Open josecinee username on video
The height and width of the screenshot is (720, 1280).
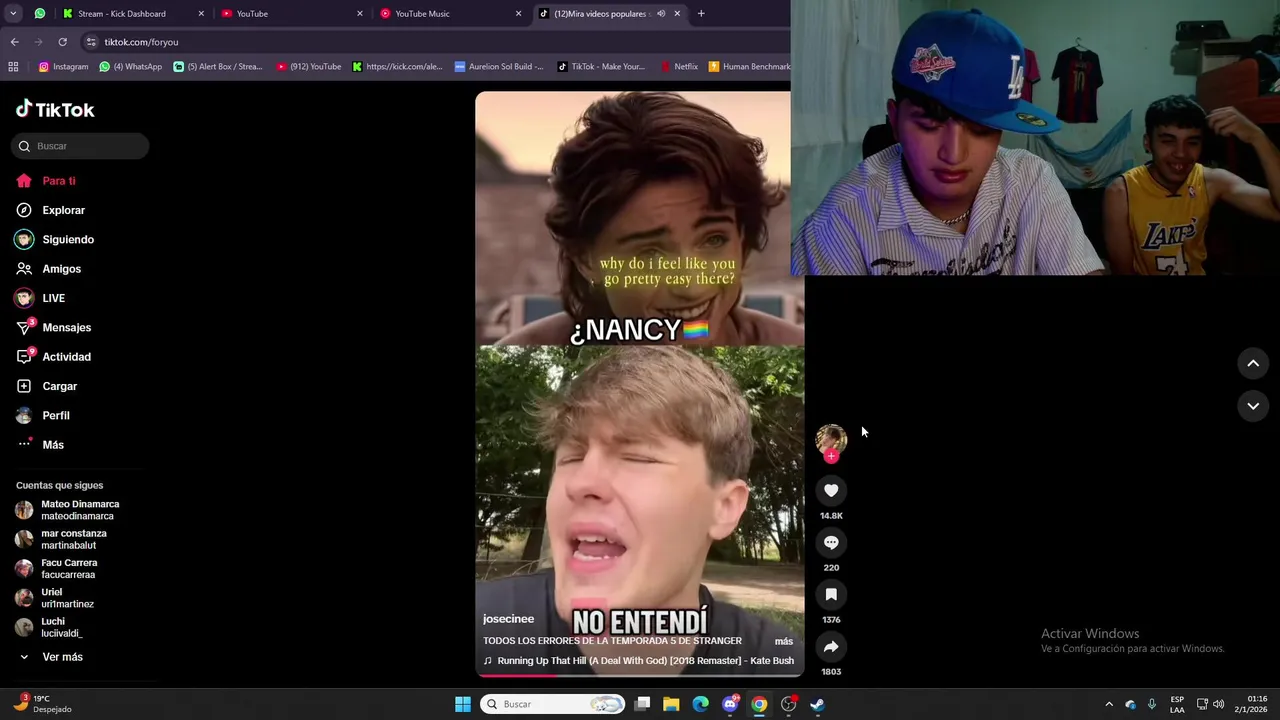pyautogui.click(x=508, y=619)
